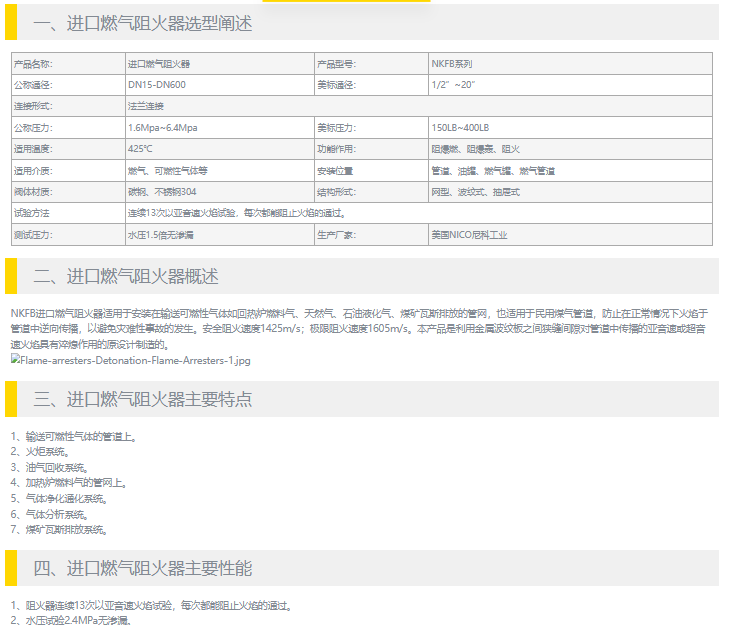
Task: Click the 一、进口燃气阻火器选型阐述 section heading
Action: 143,22
